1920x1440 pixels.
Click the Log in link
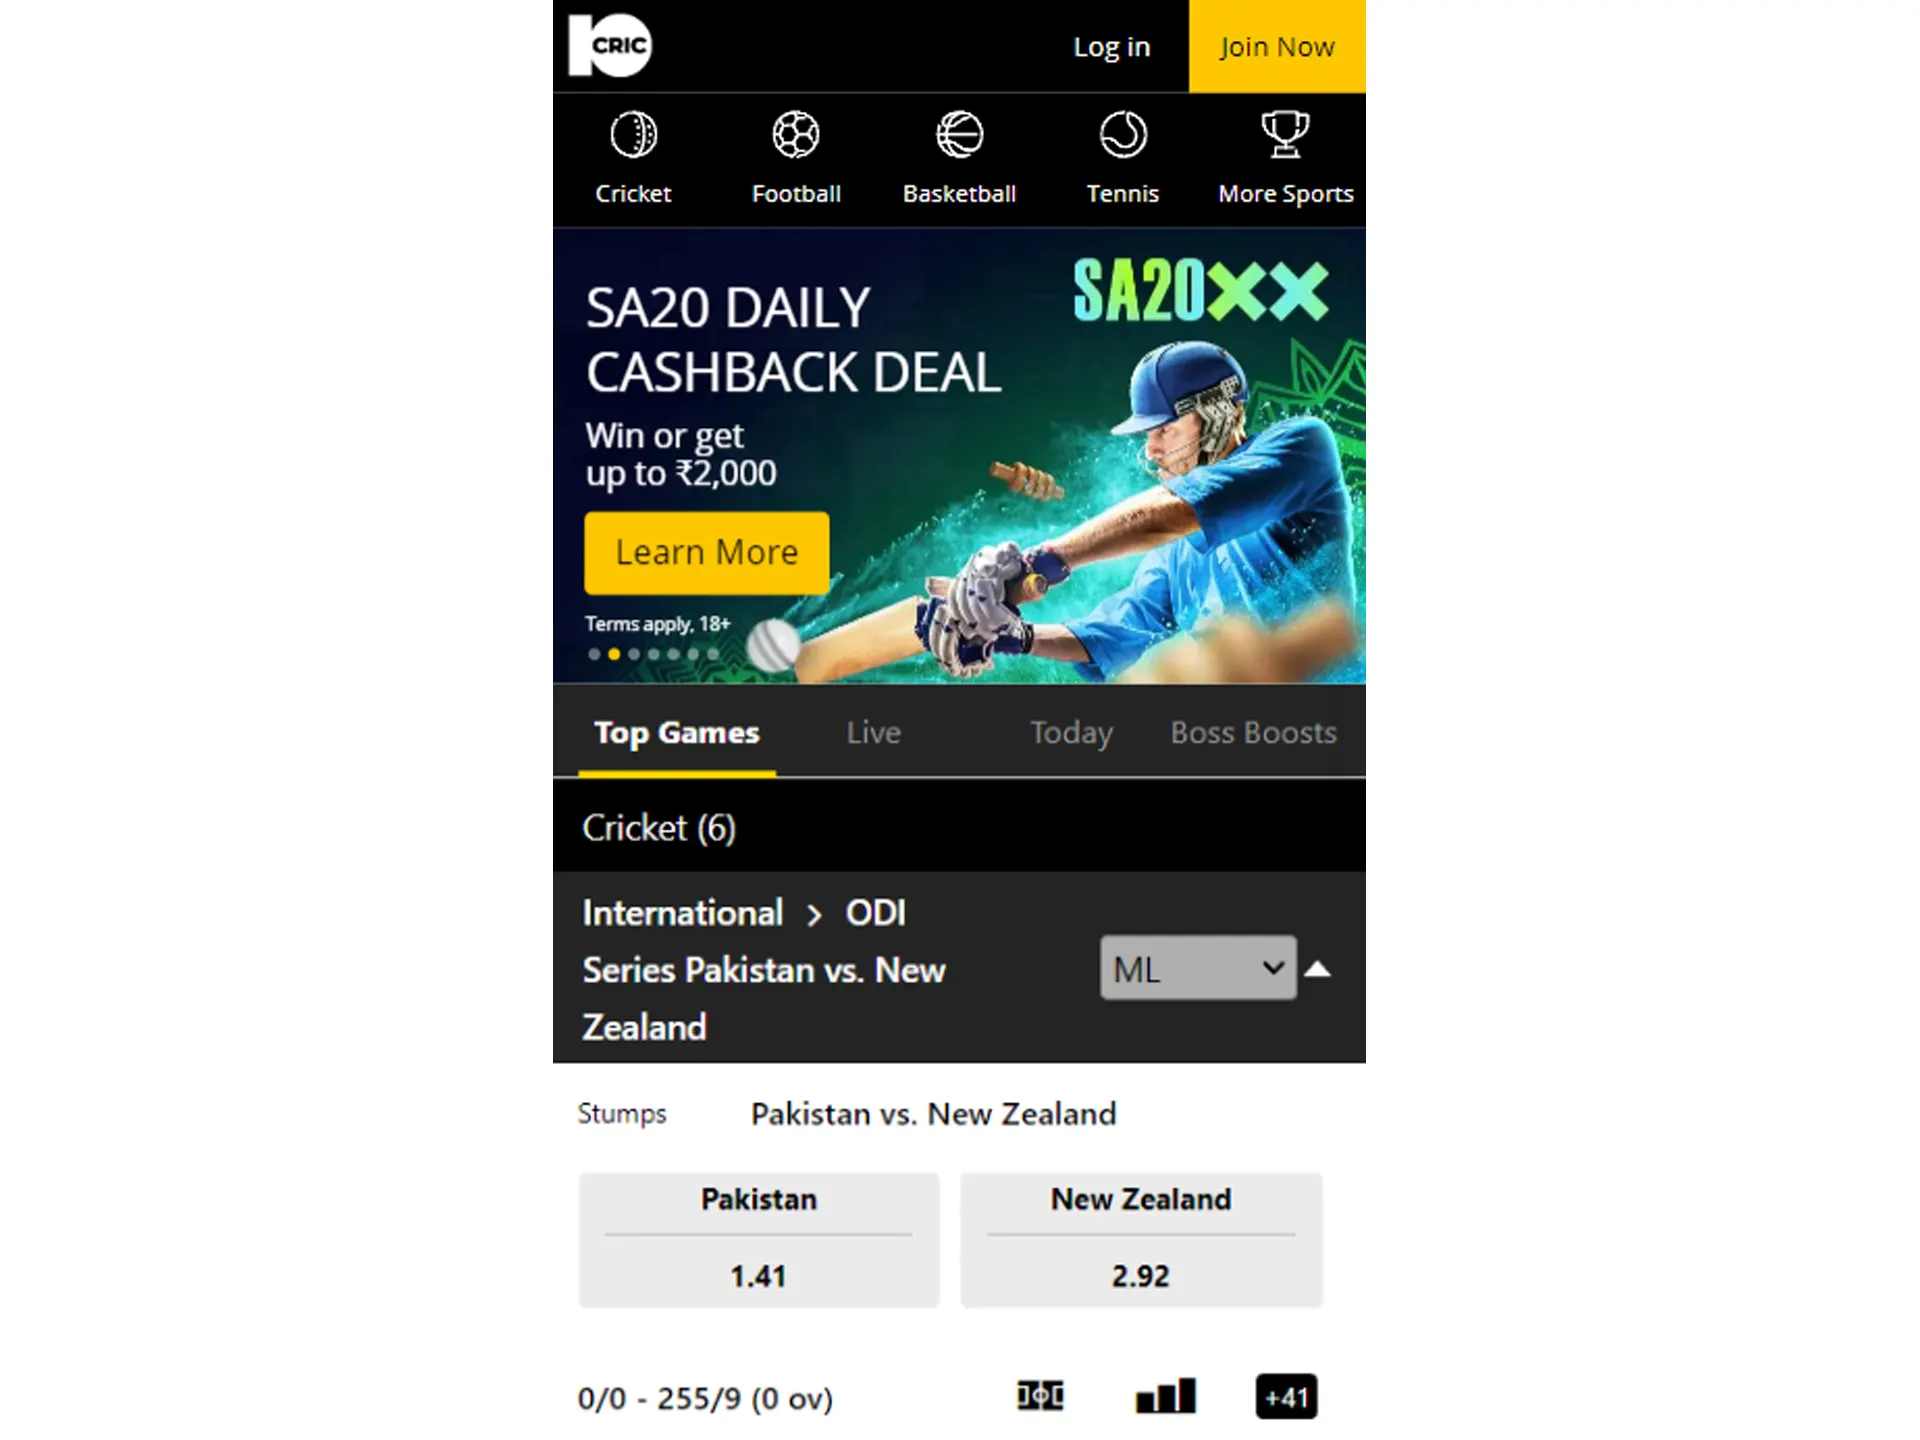coord(1113,47)
